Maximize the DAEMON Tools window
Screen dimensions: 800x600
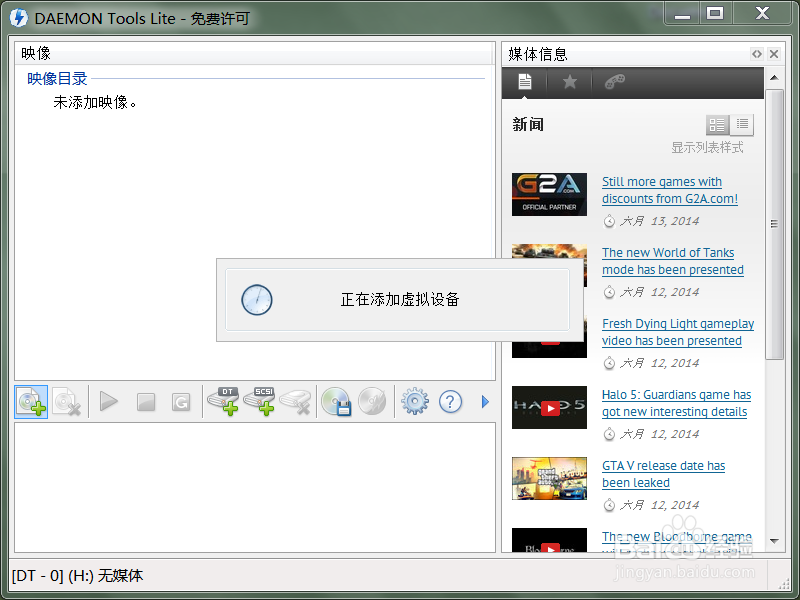(715, 14)
